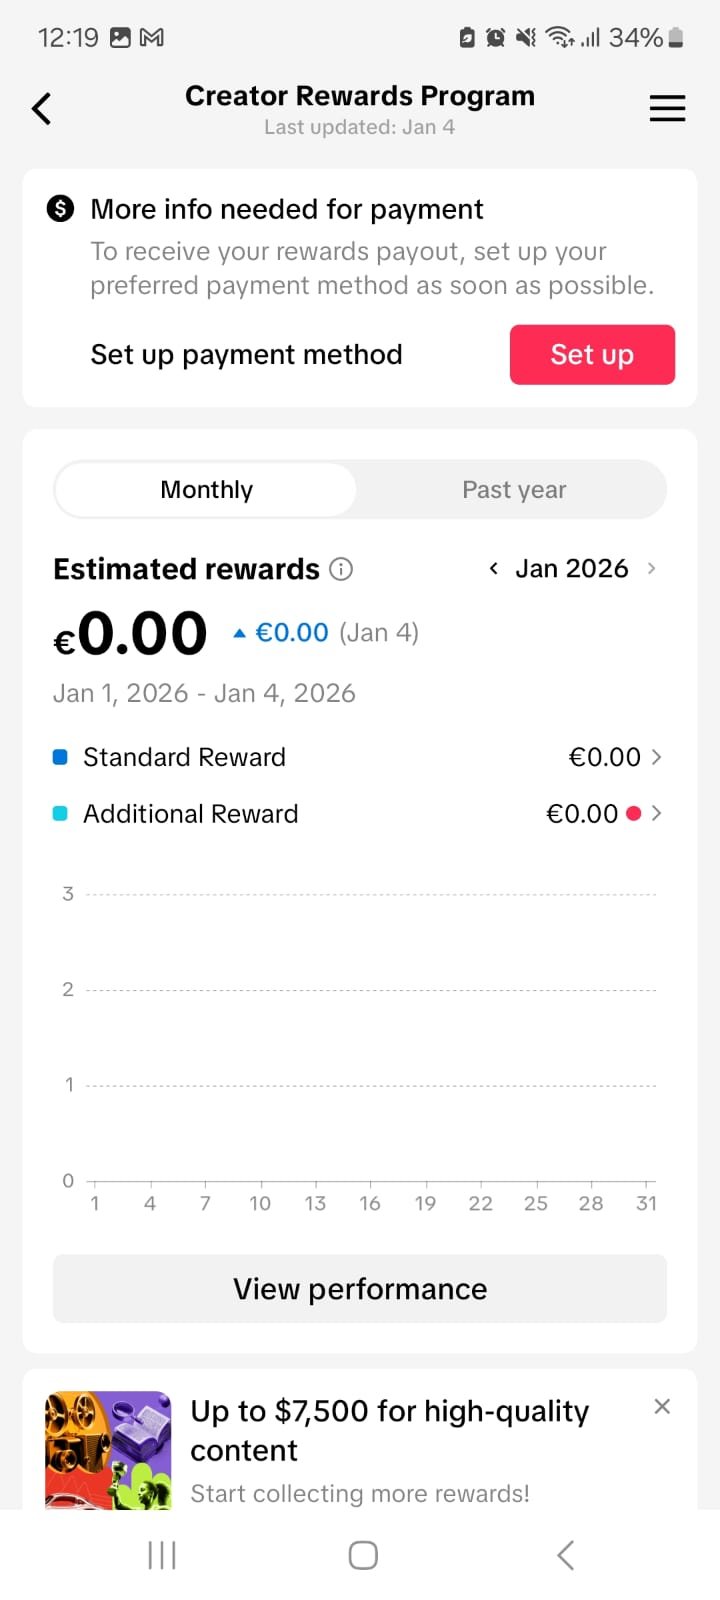This screenshot has height=1600, width=720.
Task: Select the Monthly tab
Action: tap(206, 490)
